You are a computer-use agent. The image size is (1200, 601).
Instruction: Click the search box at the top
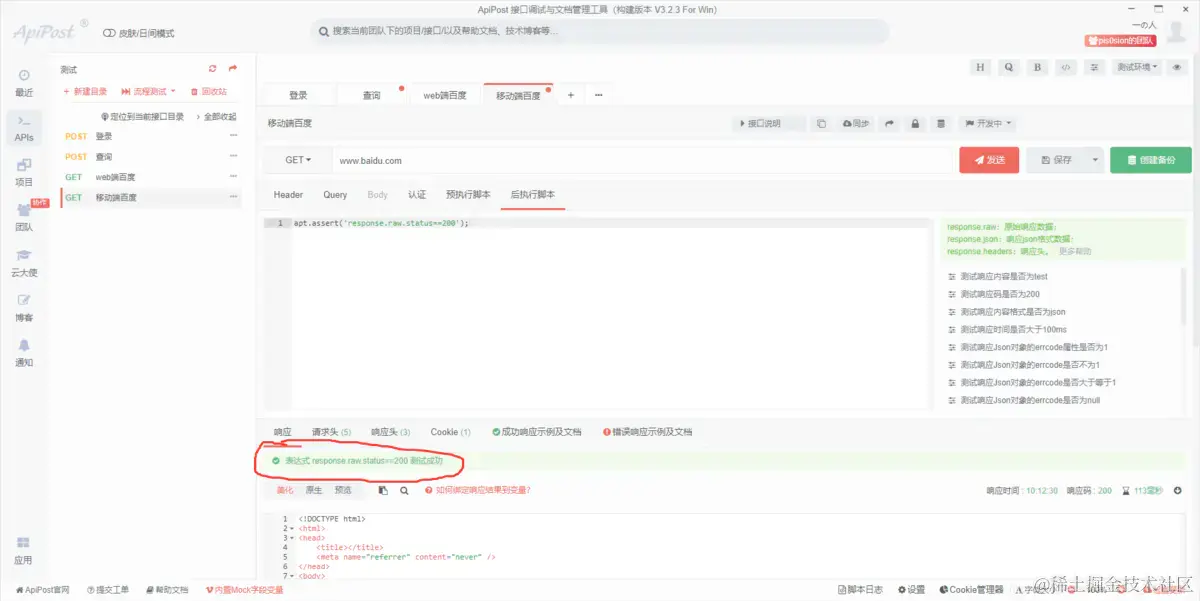point(600,32)
